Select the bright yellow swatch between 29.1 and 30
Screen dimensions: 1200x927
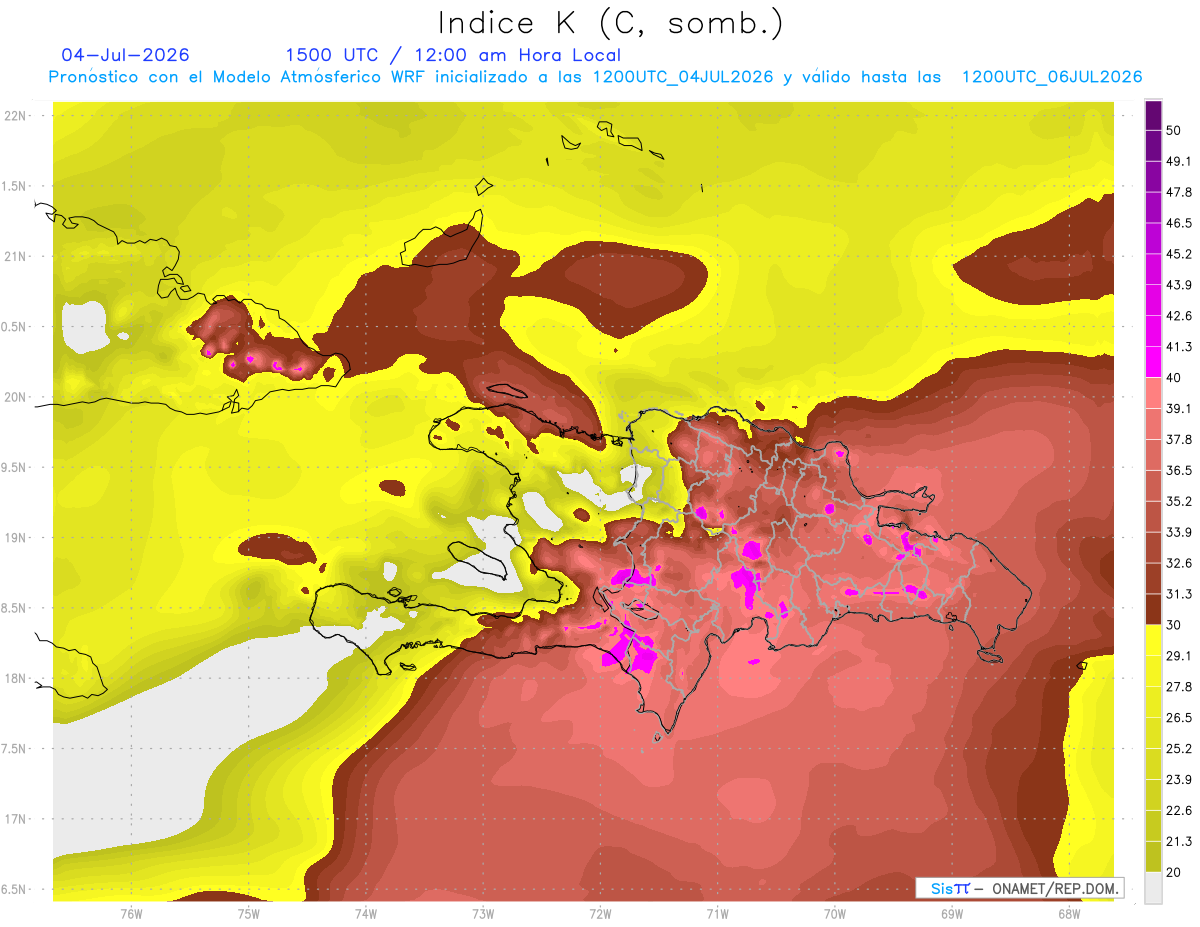1153,640
